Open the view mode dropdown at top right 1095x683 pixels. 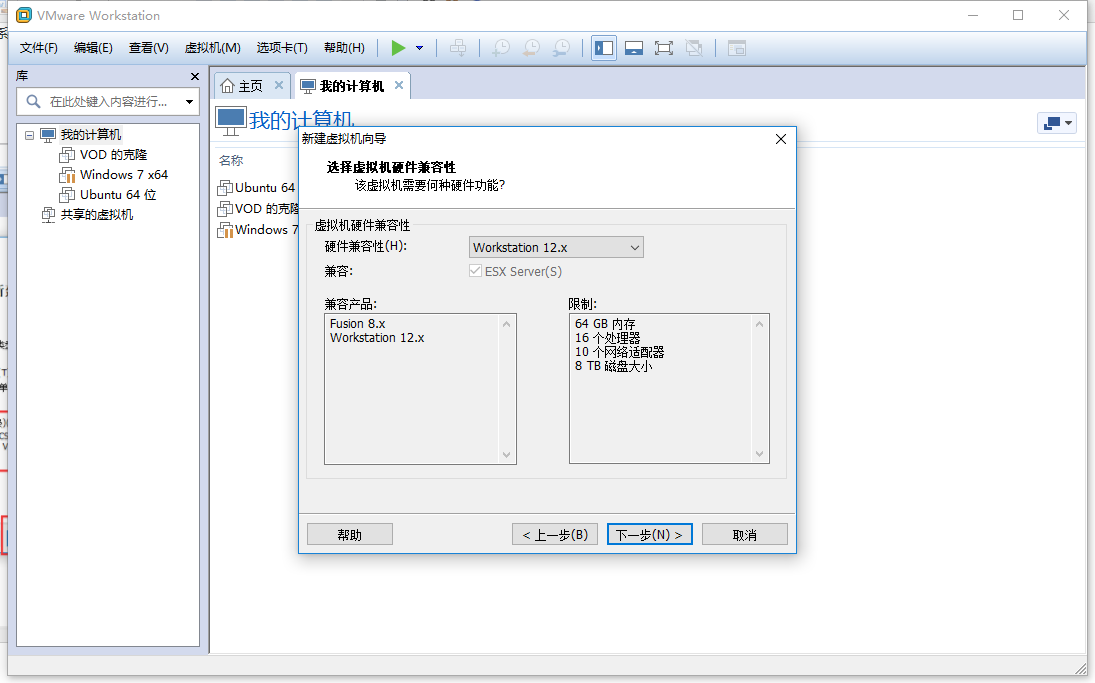click(x=1057, y=123)
